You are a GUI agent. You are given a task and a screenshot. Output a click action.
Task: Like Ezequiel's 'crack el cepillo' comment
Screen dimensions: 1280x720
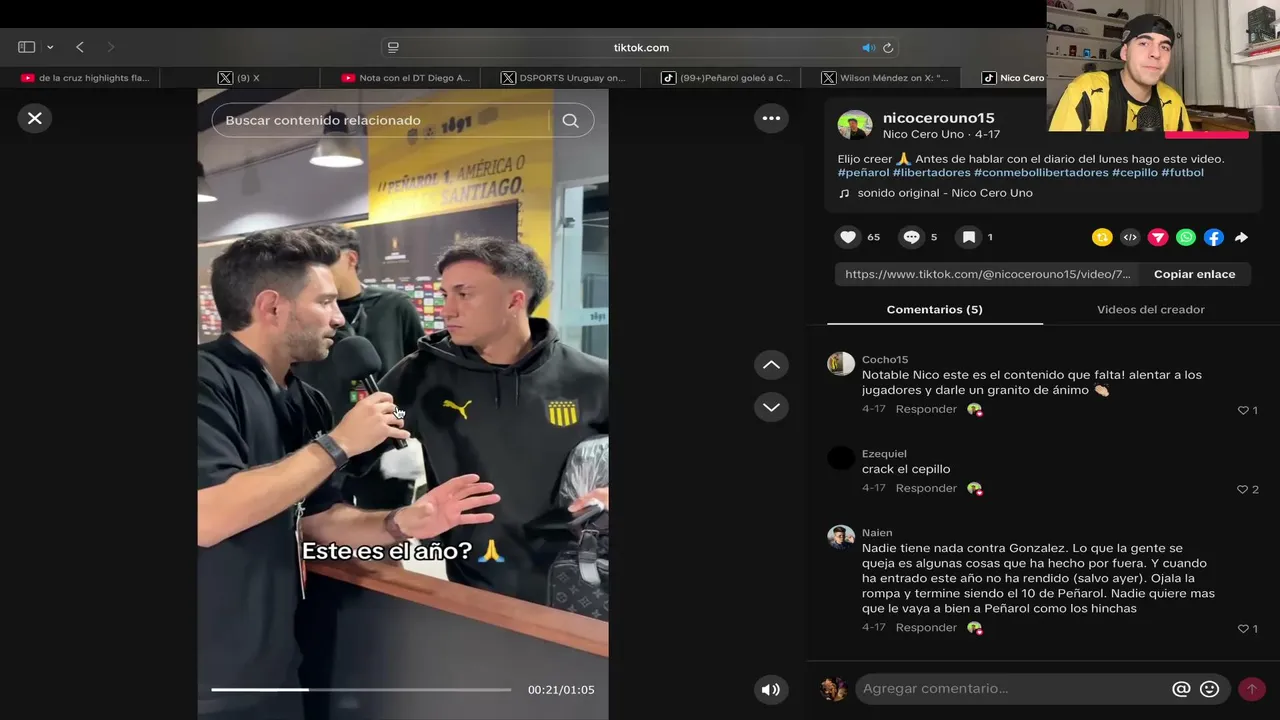(x=1244, y=489)
